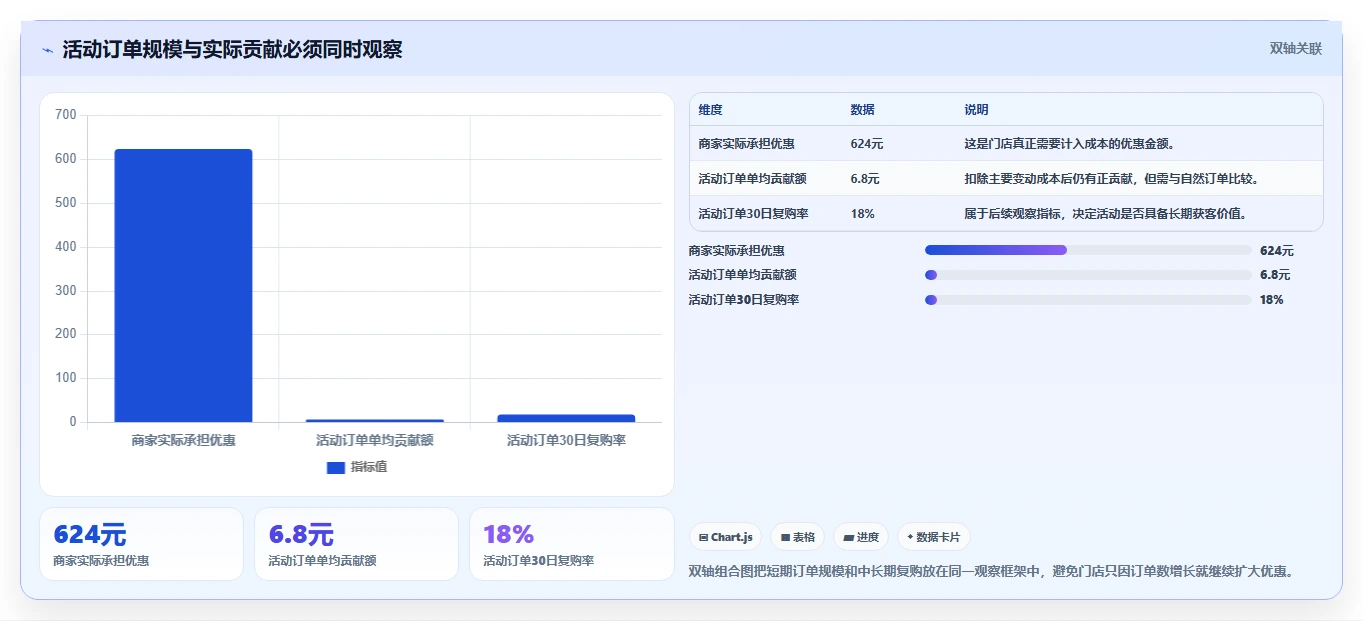
Task: Click the 活动订单30日复购率 progress bar
Action: tap(1088, 300)
